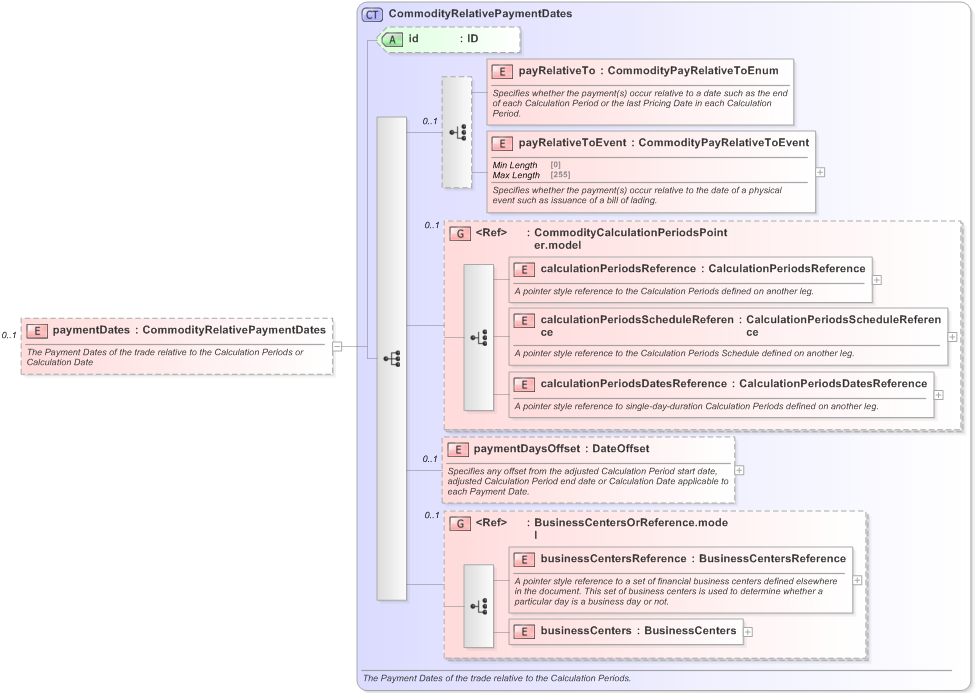
Task: Expand businessCentersReference element
Action: pyautogui.click(x=857, y=580)
